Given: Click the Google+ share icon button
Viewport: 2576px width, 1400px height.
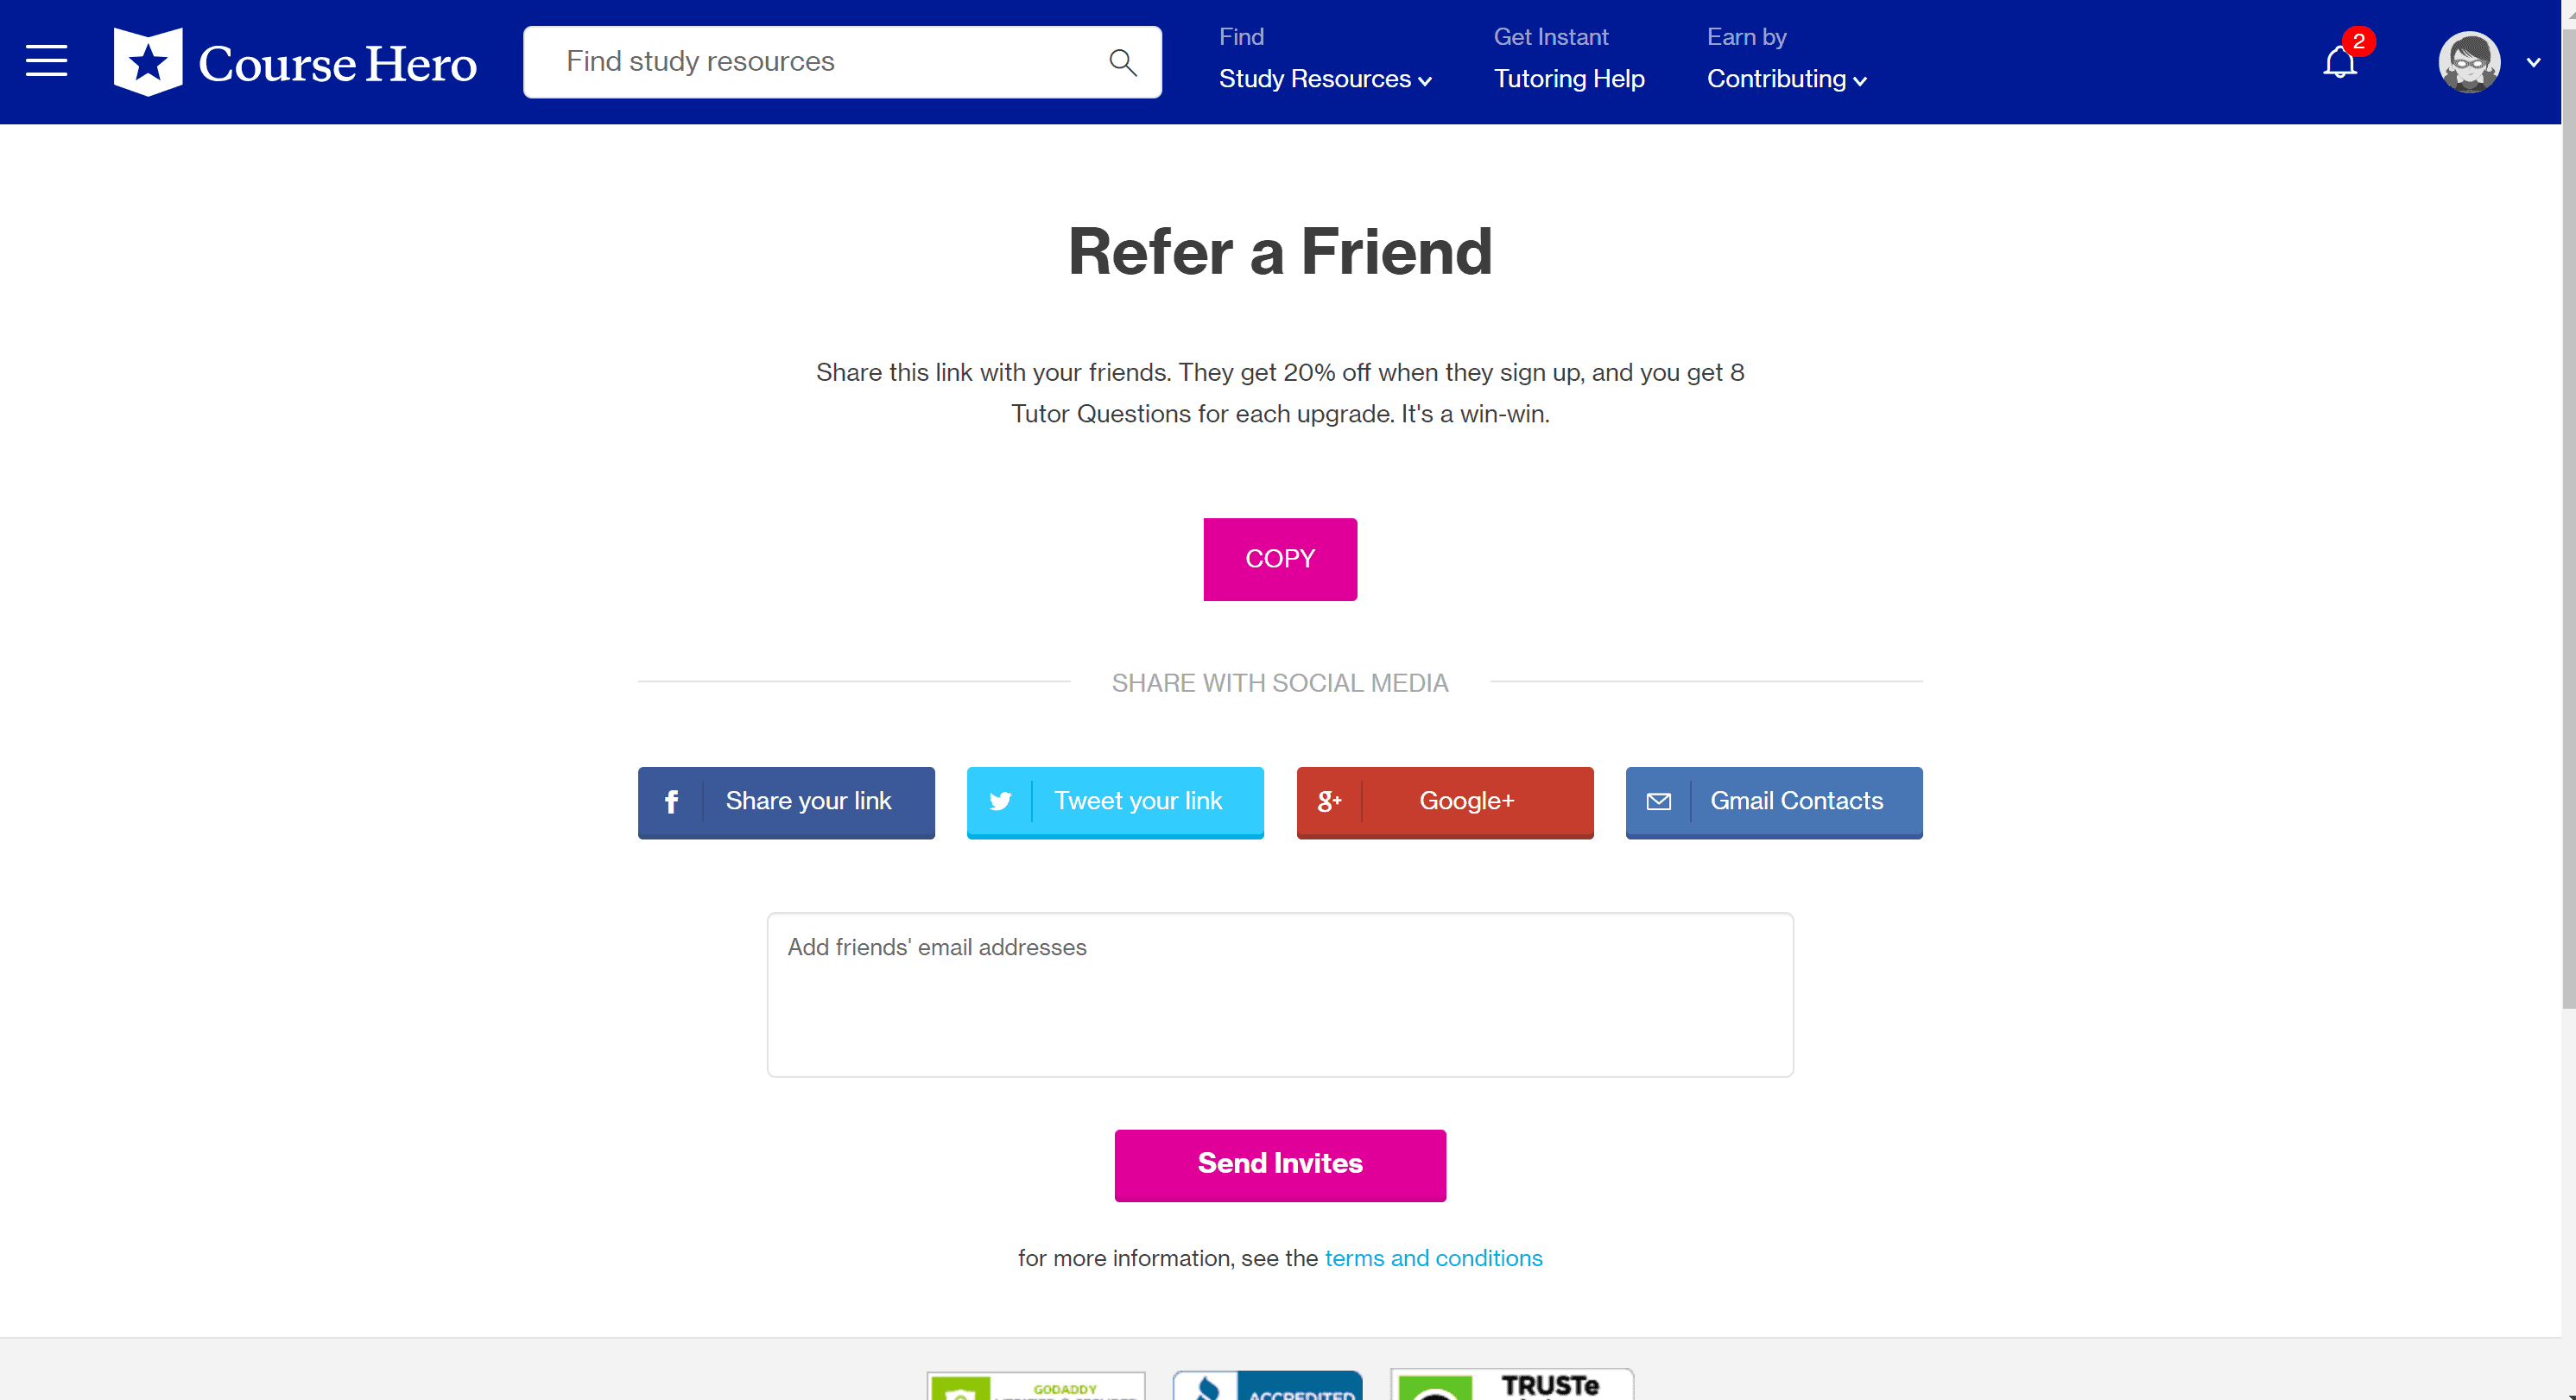Looking at the screenshot, I should click(1328, 800).
